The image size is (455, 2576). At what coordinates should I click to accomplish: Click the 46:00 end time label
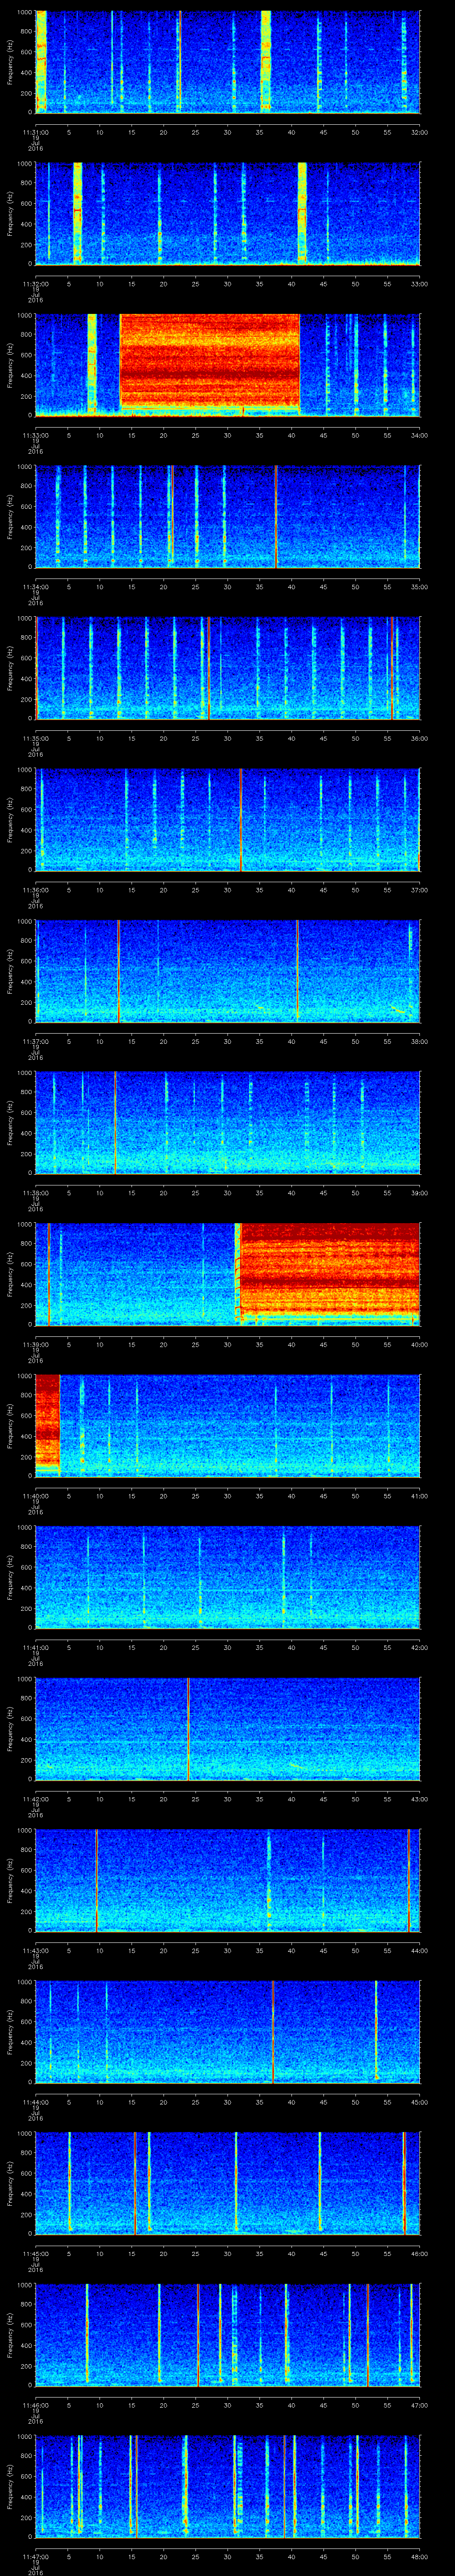coord(419,2254)
